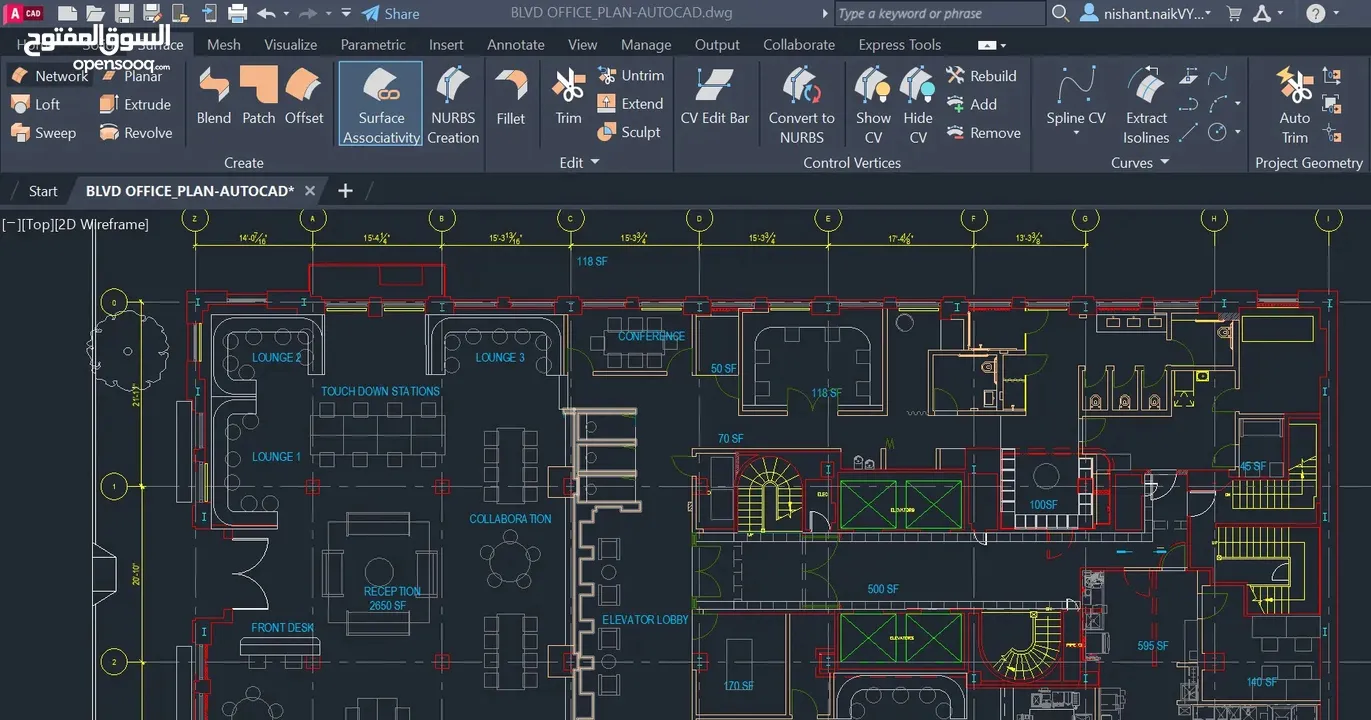Open the Customize Quick Access Toolbar dropdown
The height and width of the screenshot is (720, 1371).
point(346,14)
